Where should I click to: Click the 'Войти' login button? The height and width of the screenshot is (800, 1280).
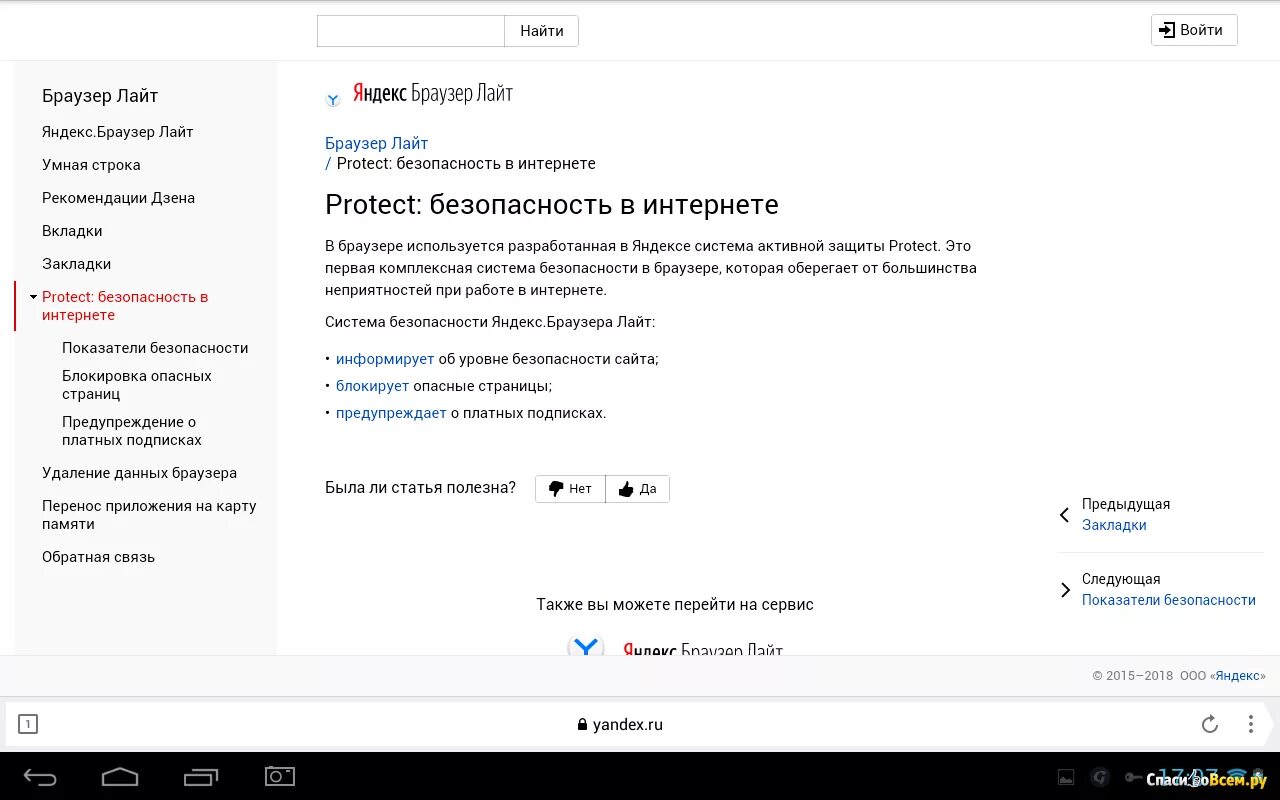1194,30
